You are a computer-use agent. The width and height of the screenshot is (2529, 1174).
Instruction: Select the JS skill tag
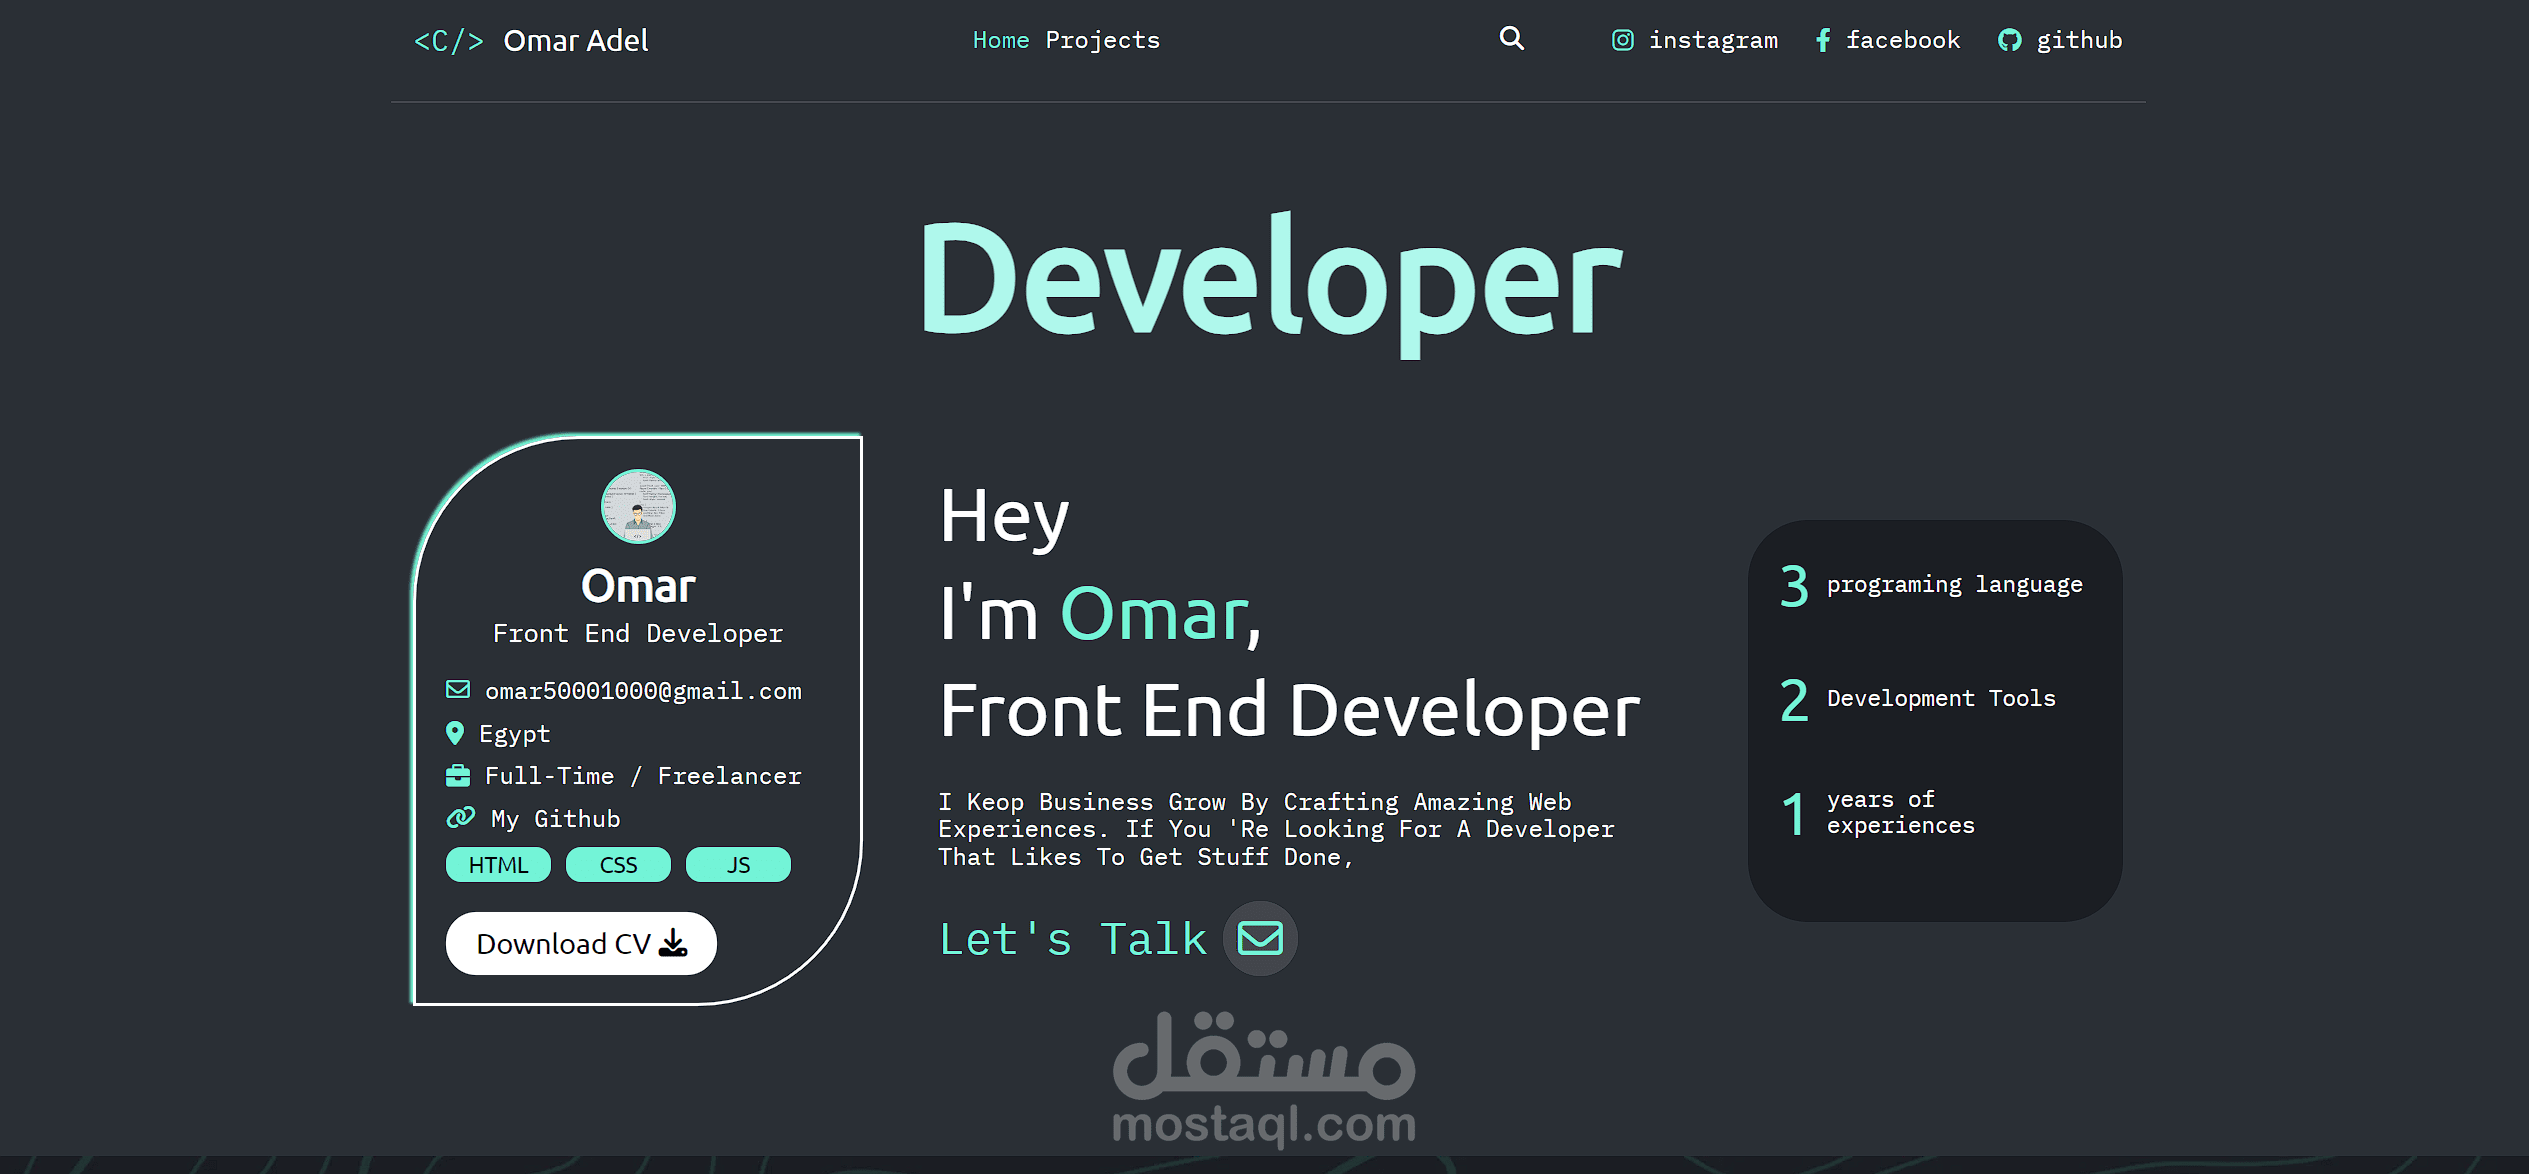point(738,865)
